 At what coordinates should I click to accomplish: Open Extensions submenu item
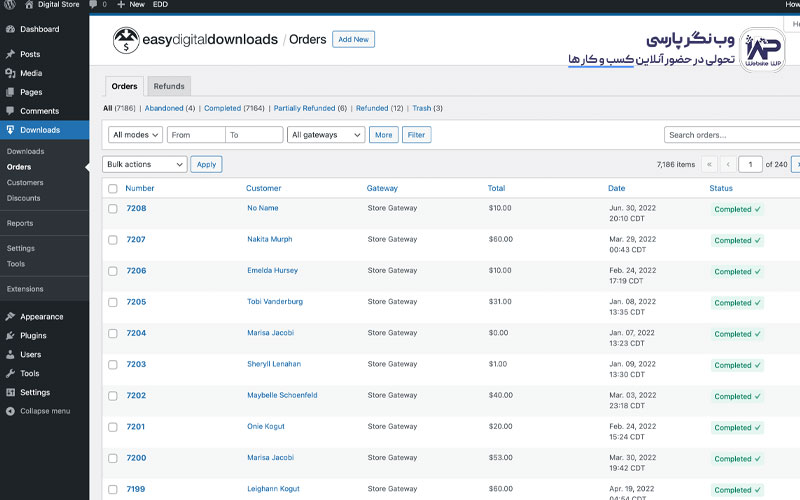(25, 289)
